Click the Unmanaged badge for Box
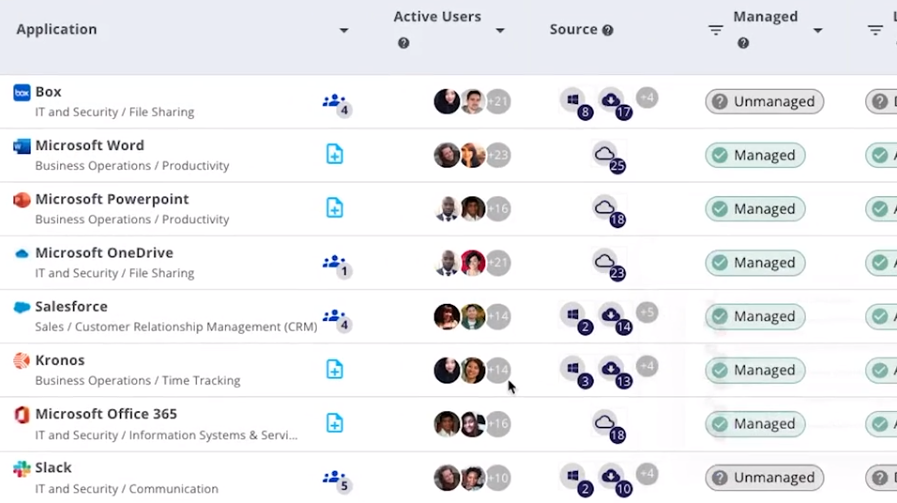This screenshot has width=897, height=503. coord(764,102)
